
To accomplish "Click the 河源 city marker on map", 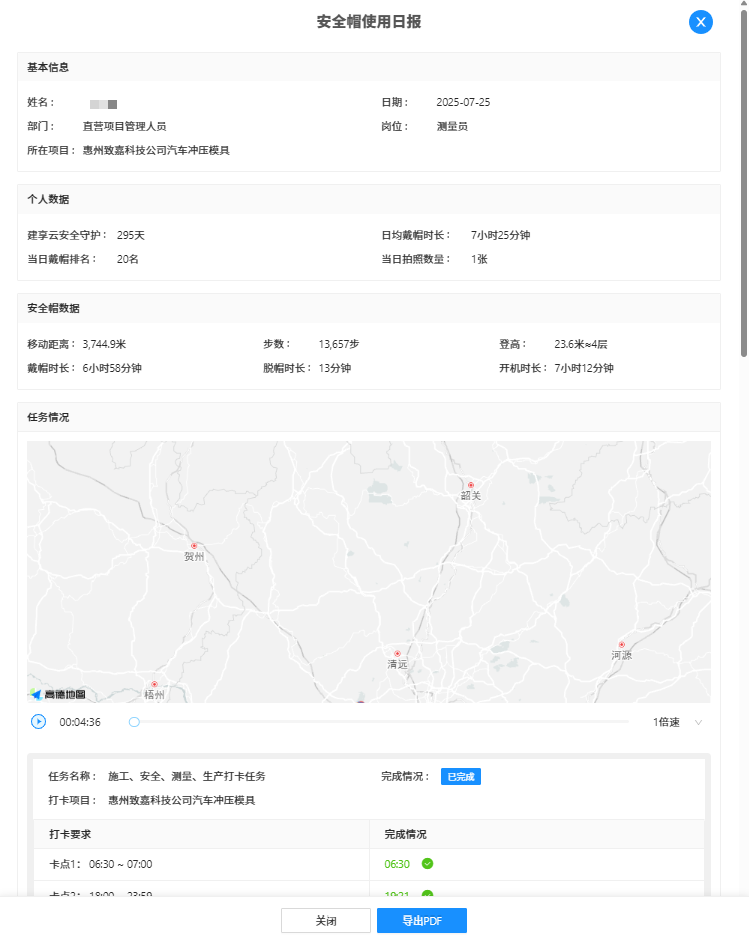I will [621, 644].
